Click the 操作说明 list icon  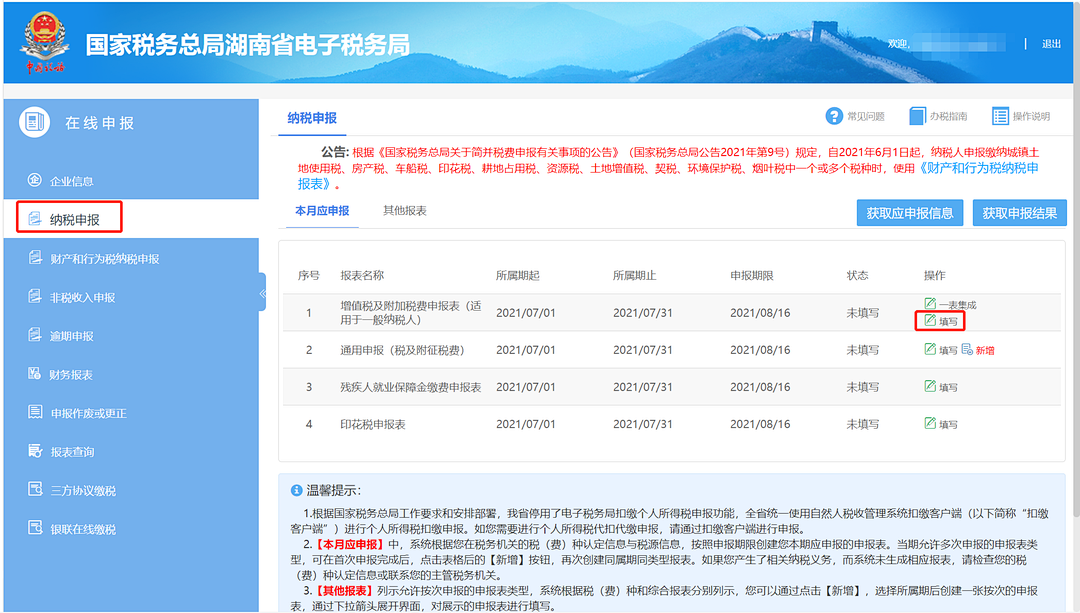tap(1000, 116)
